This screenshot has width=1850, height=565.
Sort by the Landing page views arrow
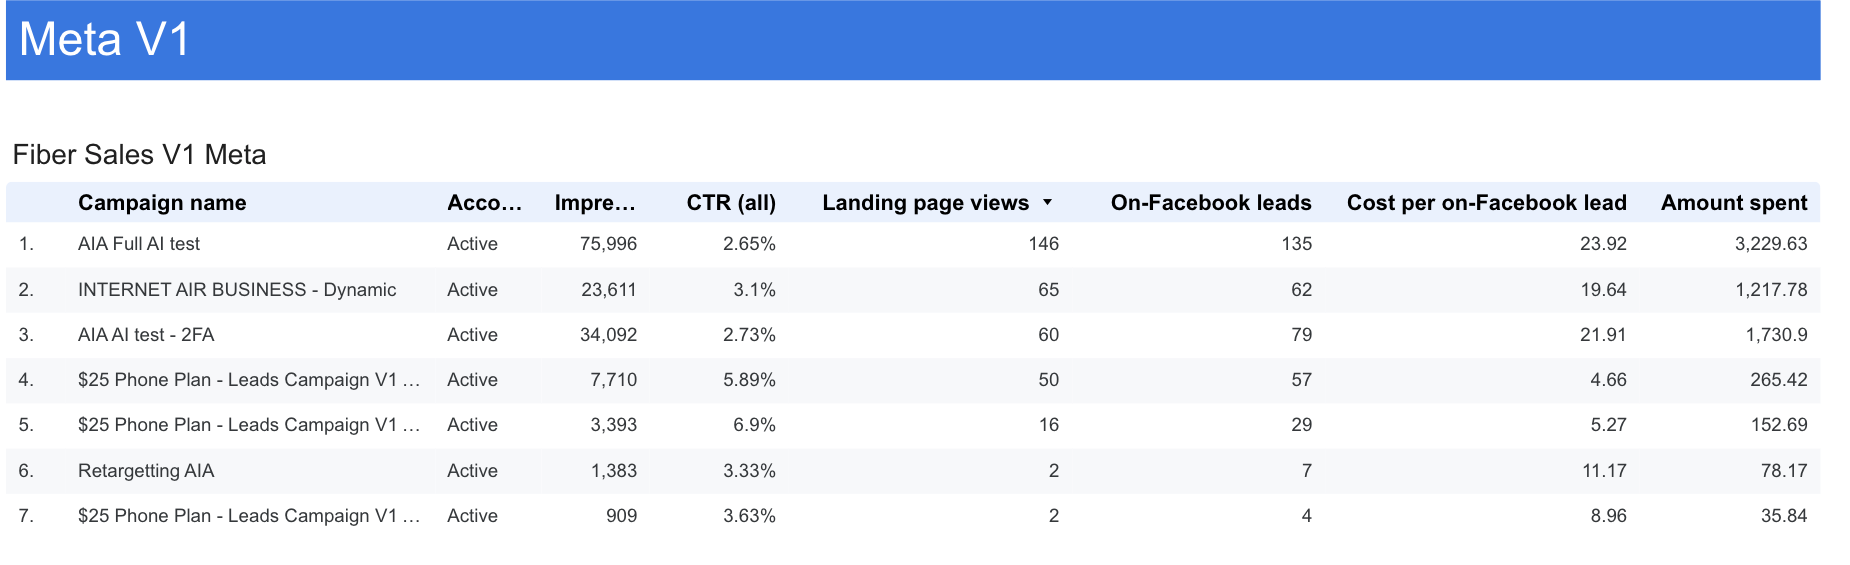pyautogui.click(x=1047, y=202)
